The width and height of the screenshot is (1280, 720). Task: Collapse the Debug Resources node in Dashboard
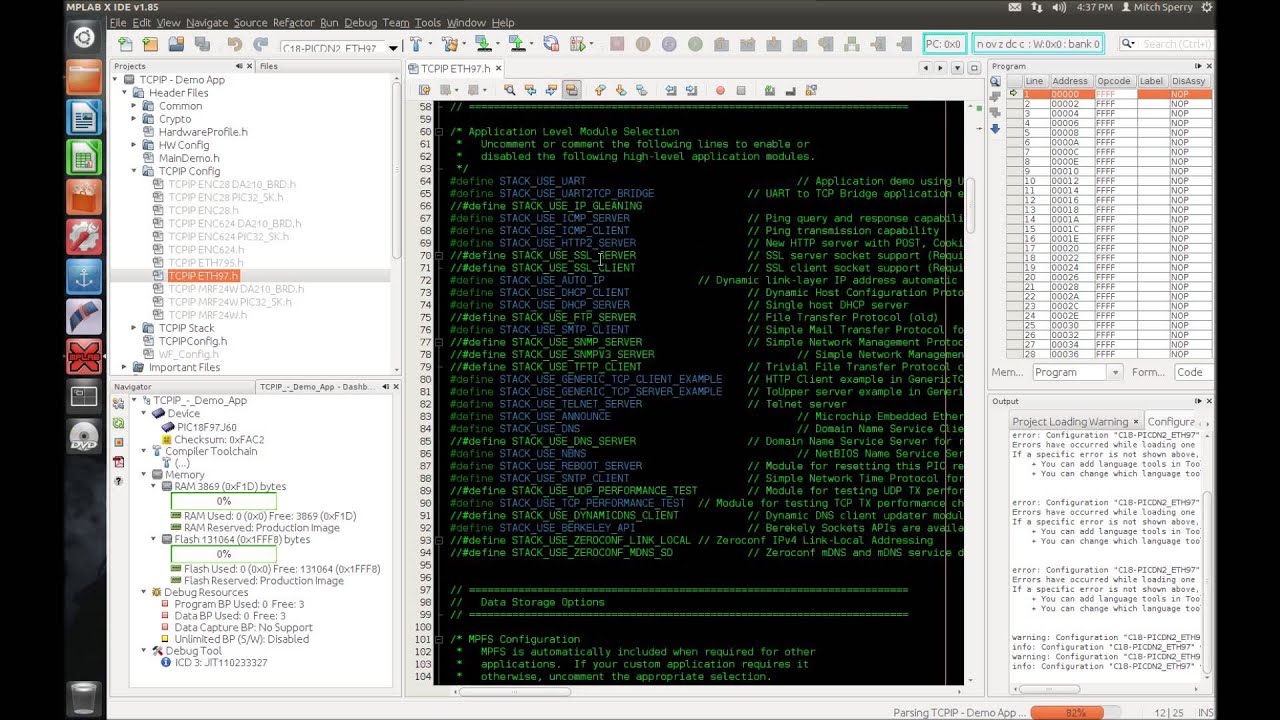point(143,592)
